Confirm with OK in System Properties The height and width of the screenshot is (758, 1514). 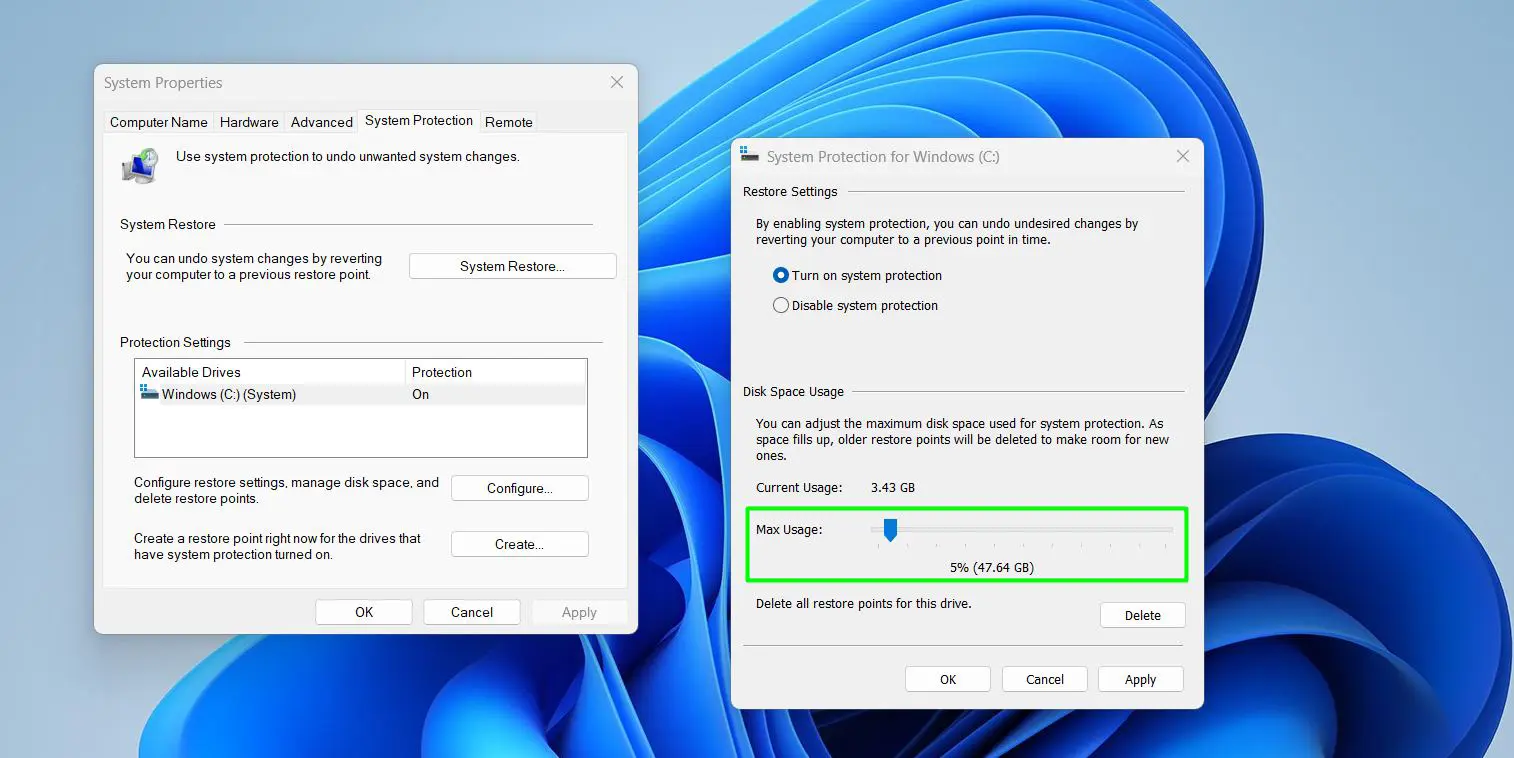coord(363,611)
